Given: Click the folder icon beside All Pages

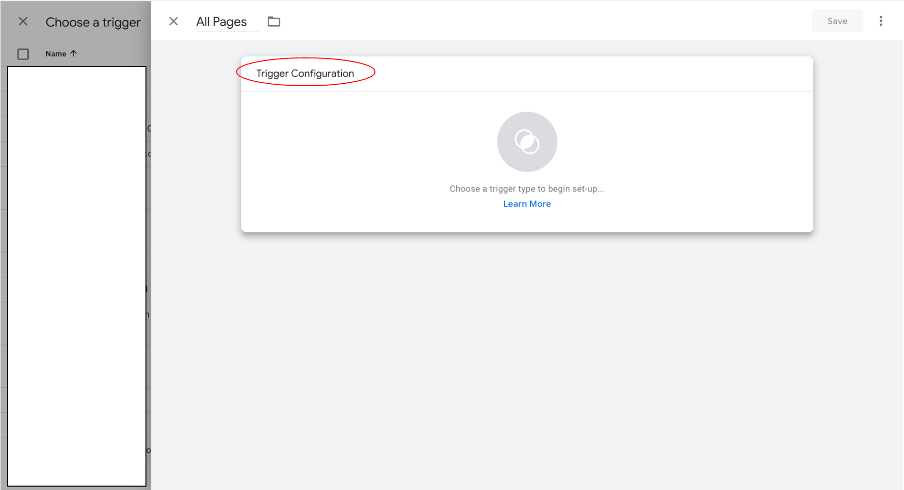Looking at the screenshot, I should [x=274, y=21].
